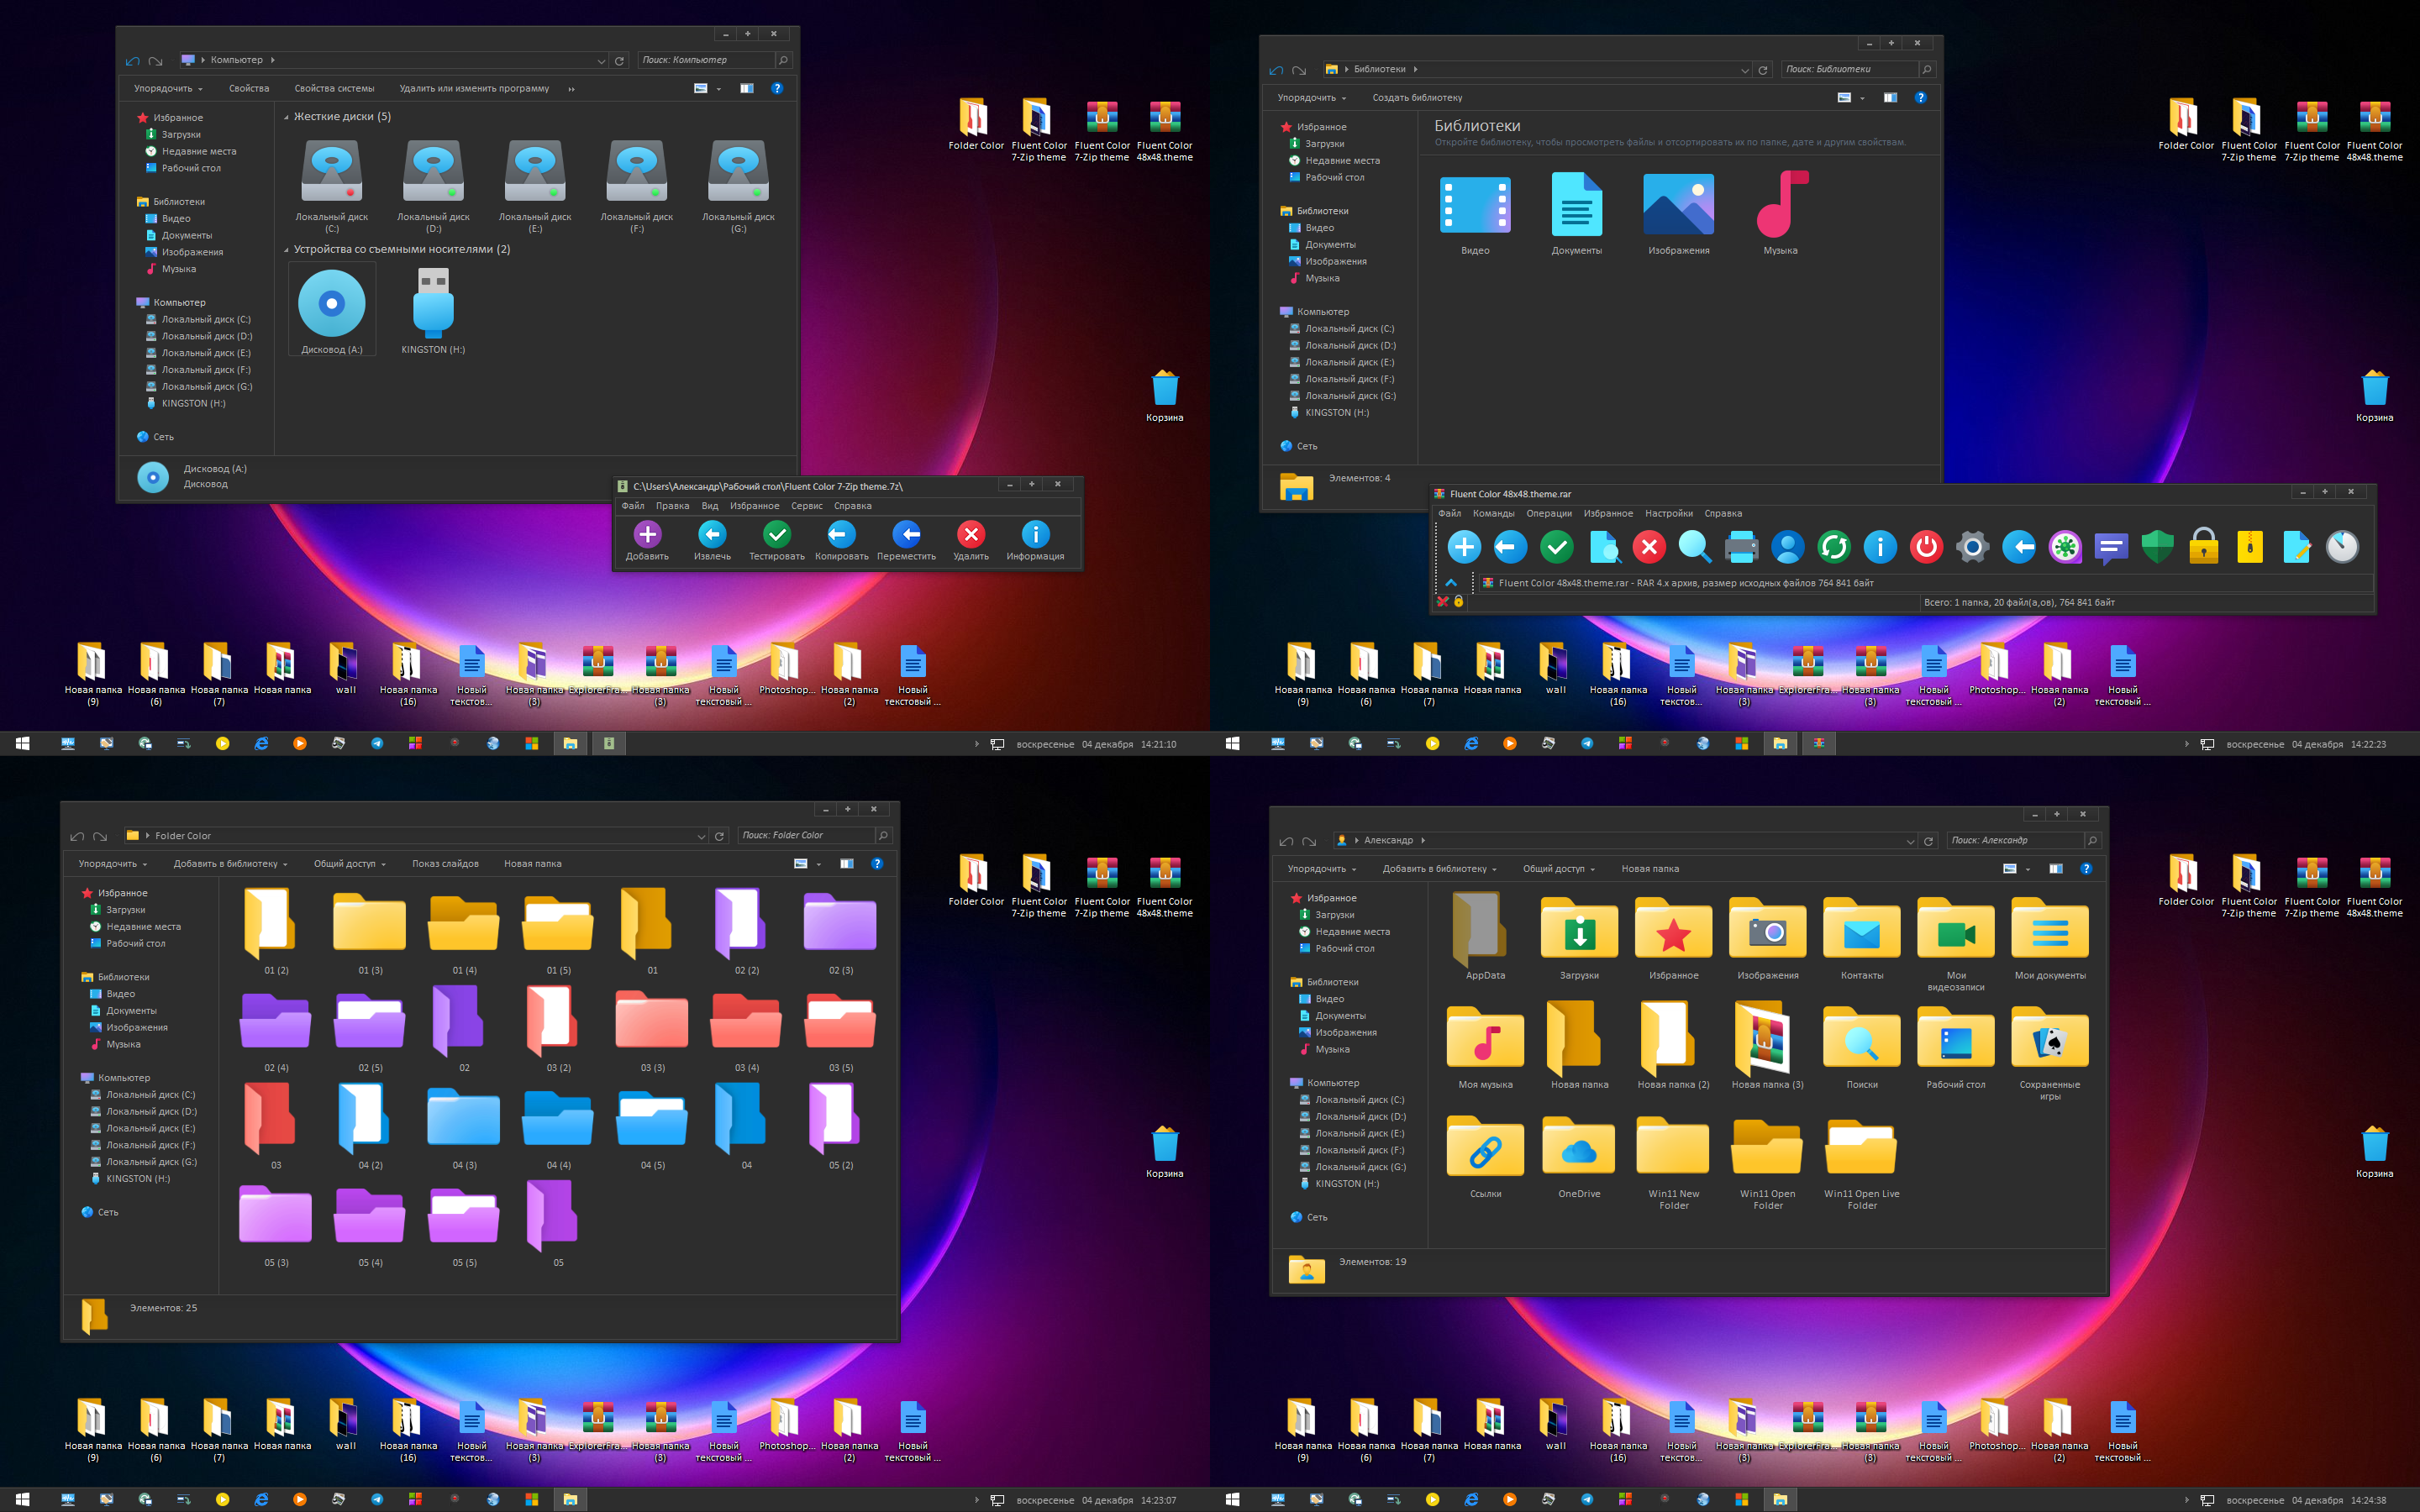2420x1512 pixels.
Task: Click Удалить icon in the 7-Zip window
Action: (971, 534)
